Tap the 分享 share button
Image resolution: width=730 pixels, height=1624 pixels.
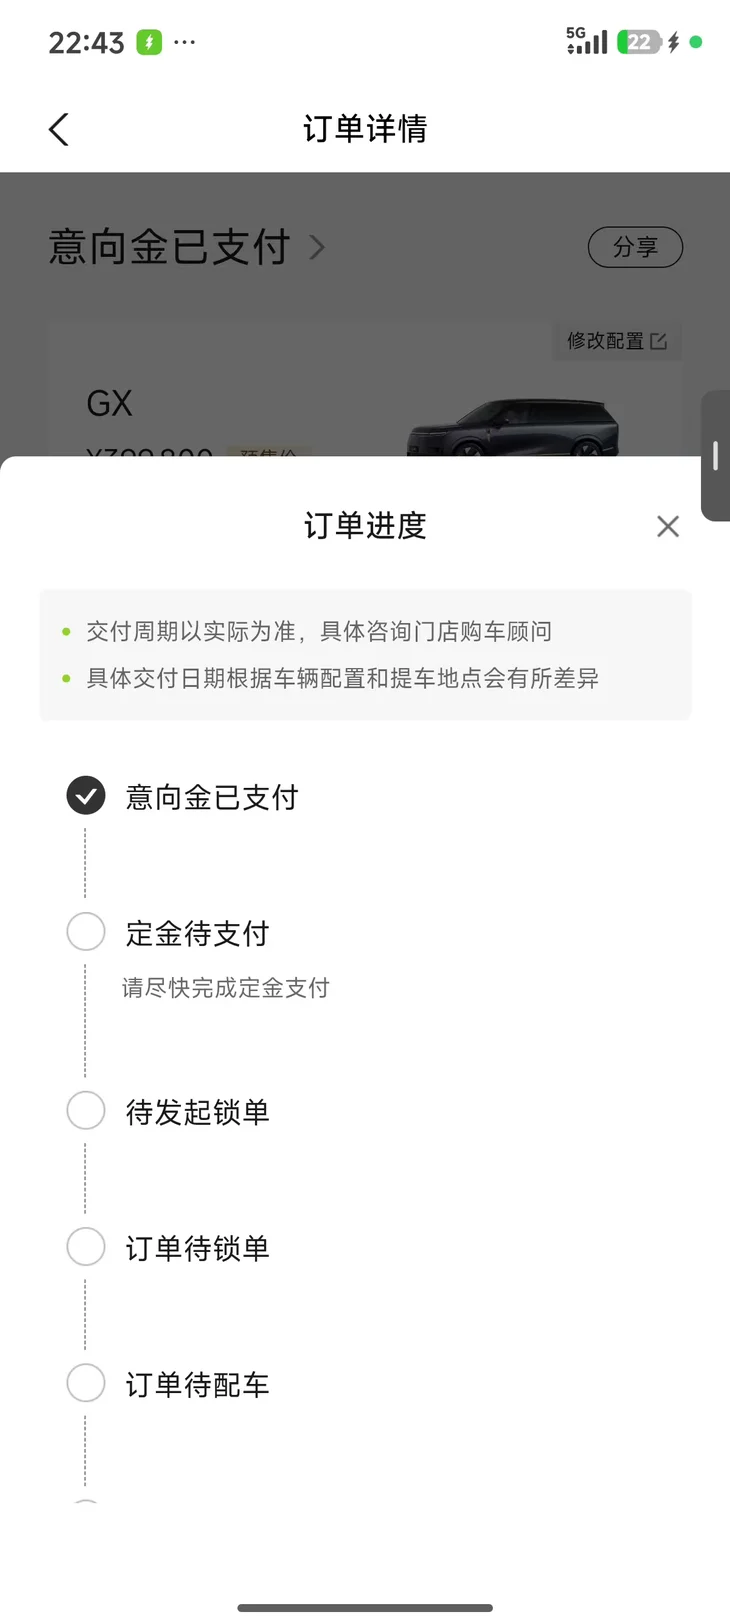(635, 247)
